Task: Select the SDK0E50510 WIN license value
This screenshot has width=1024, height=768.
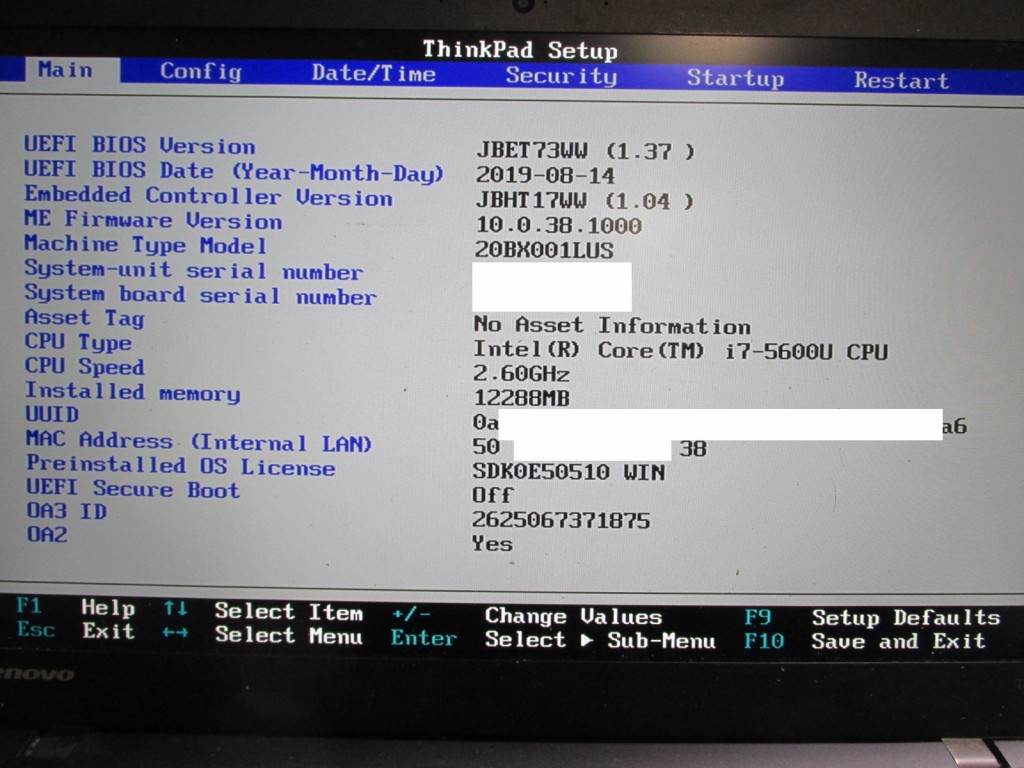Action: 568,472
